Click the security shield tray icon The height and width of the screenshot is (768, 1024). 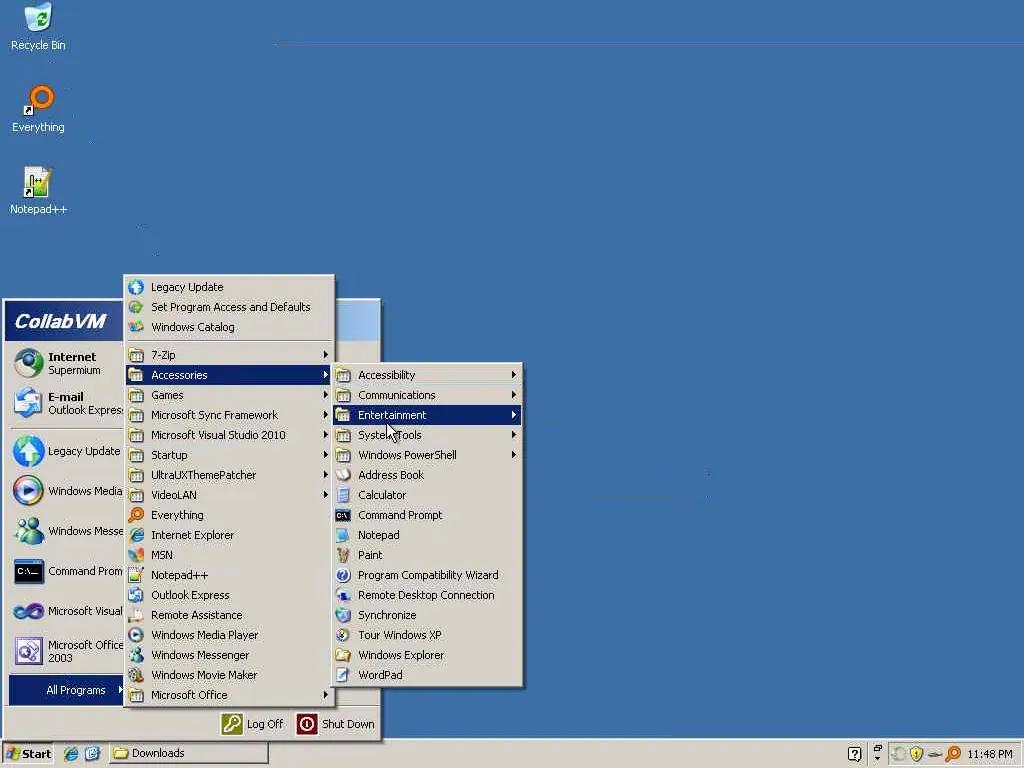[916, 754]
